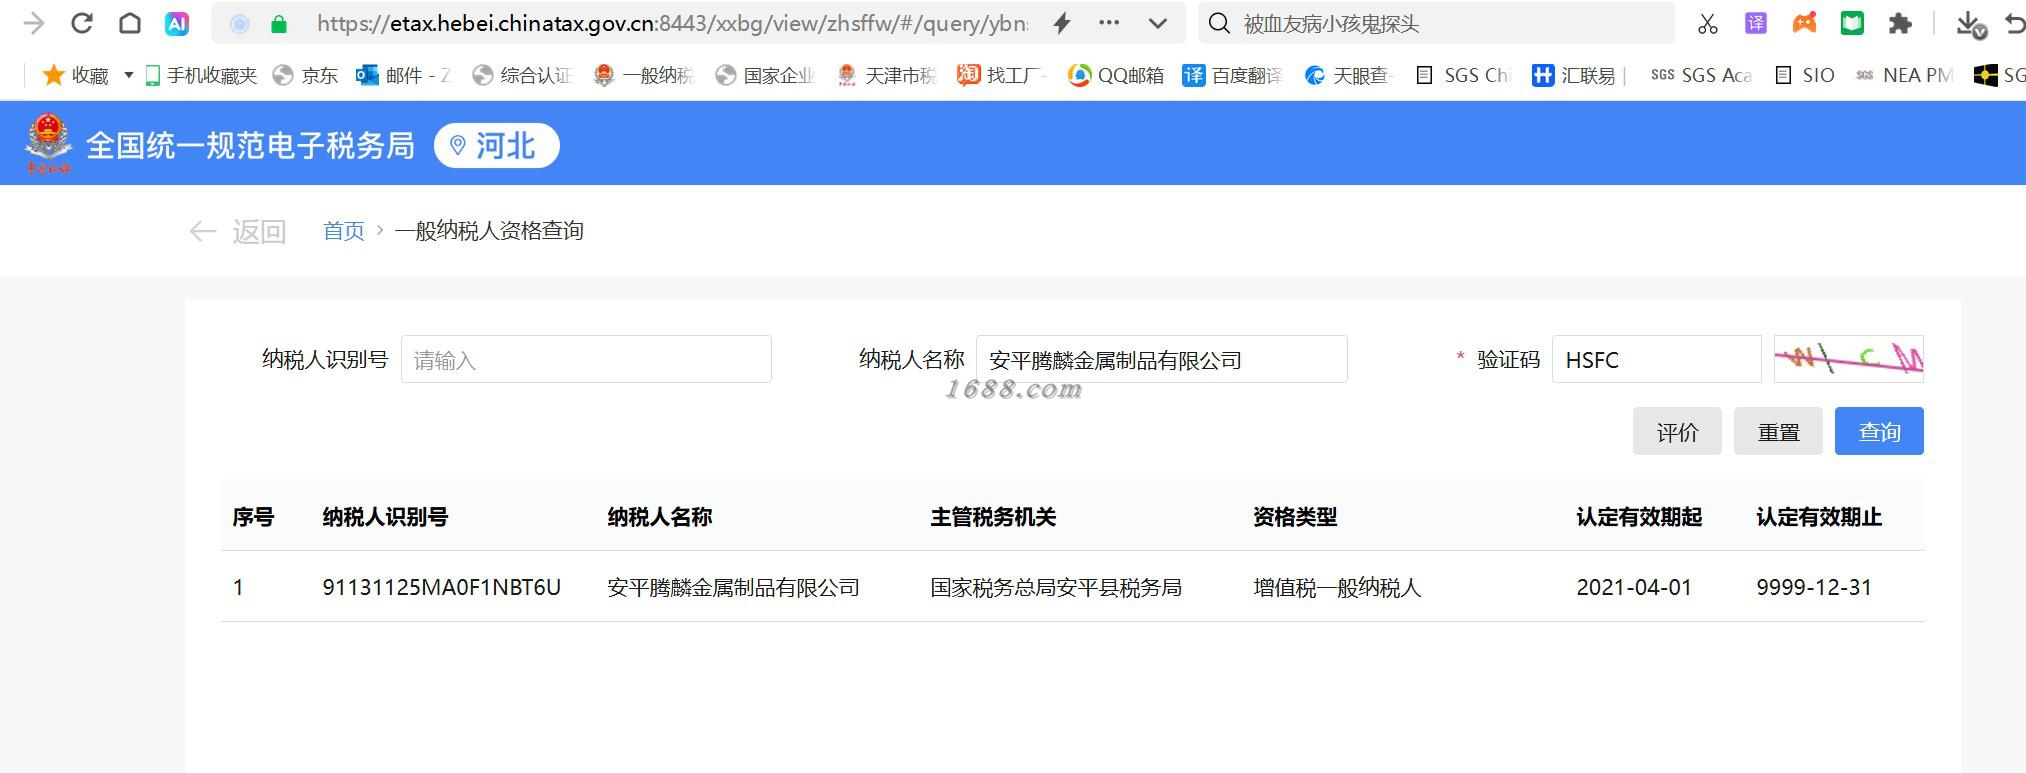Open the 一般纳税 bookmark

pyautogui.click(x=643, y=75)
